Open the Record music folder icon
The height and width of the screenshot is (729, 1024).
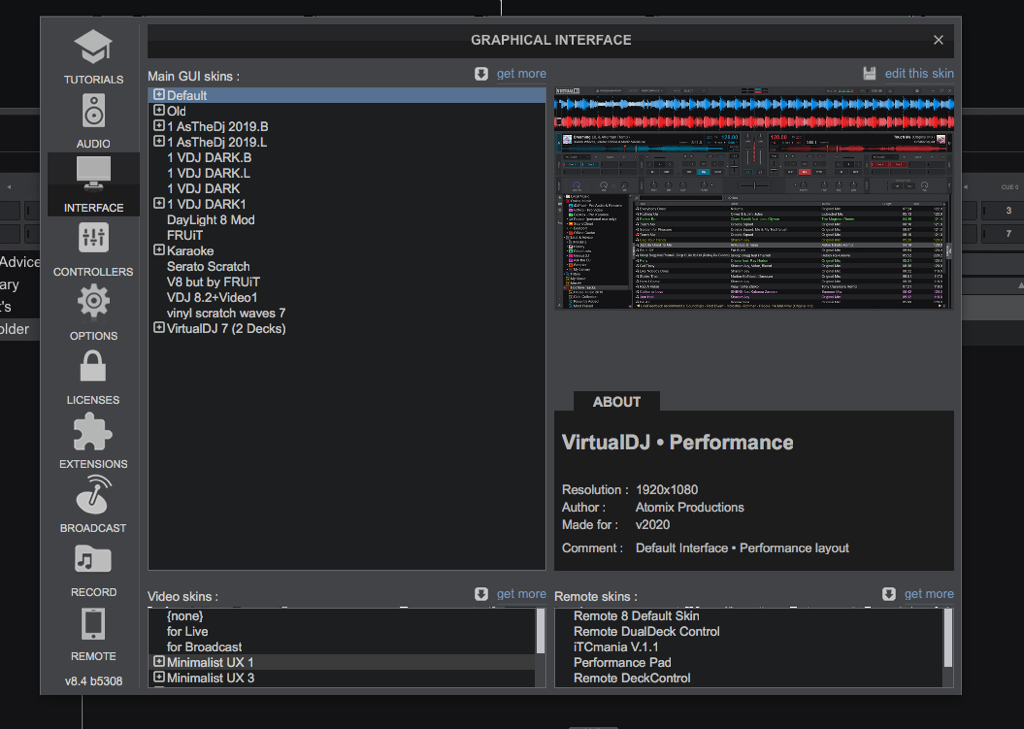click(x=93, y=559)
